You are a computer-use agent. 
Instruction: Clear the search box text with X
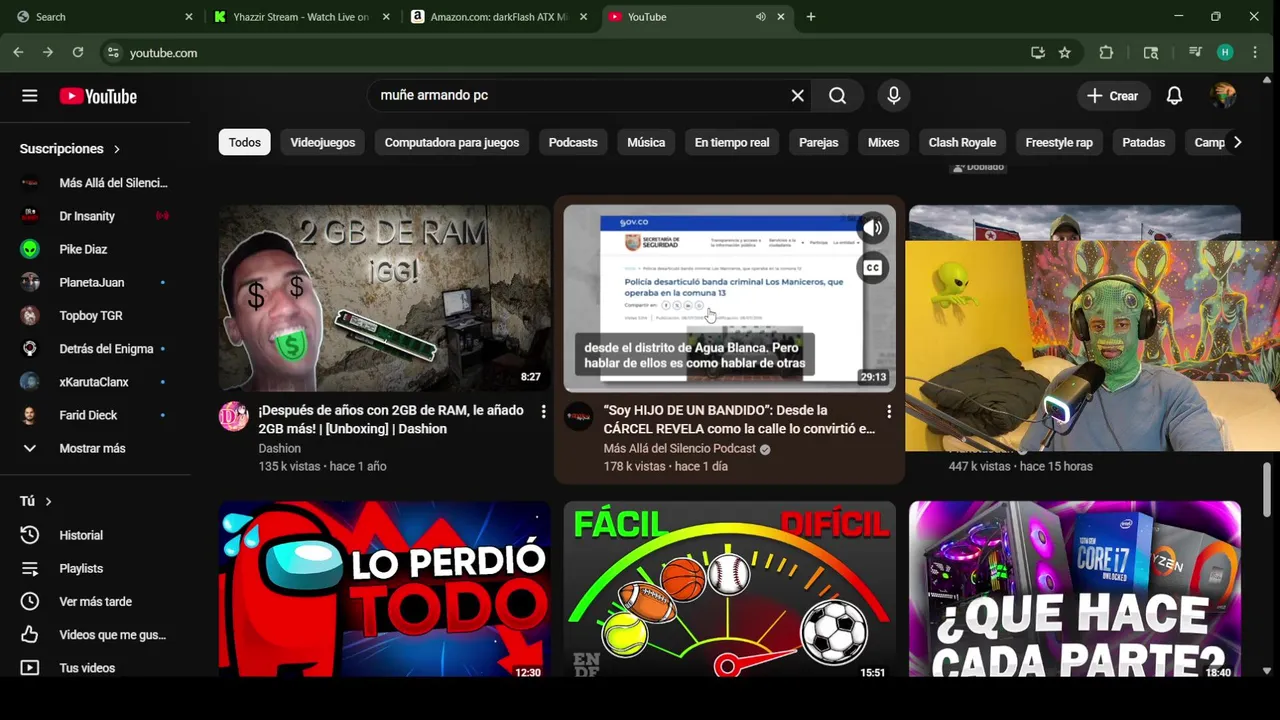797,95
